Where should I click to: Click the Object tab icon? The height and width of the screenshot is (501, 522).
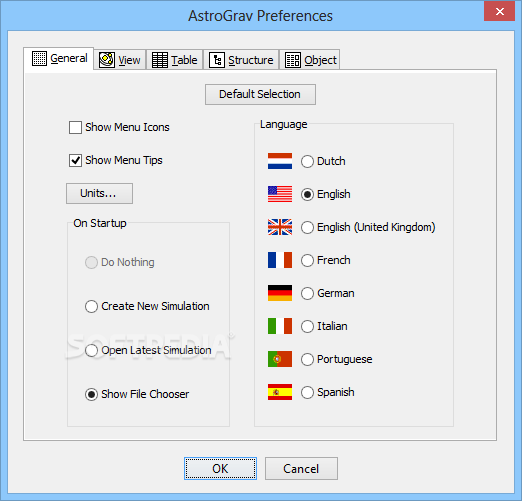pyautogui.click(x=293, y=60)
